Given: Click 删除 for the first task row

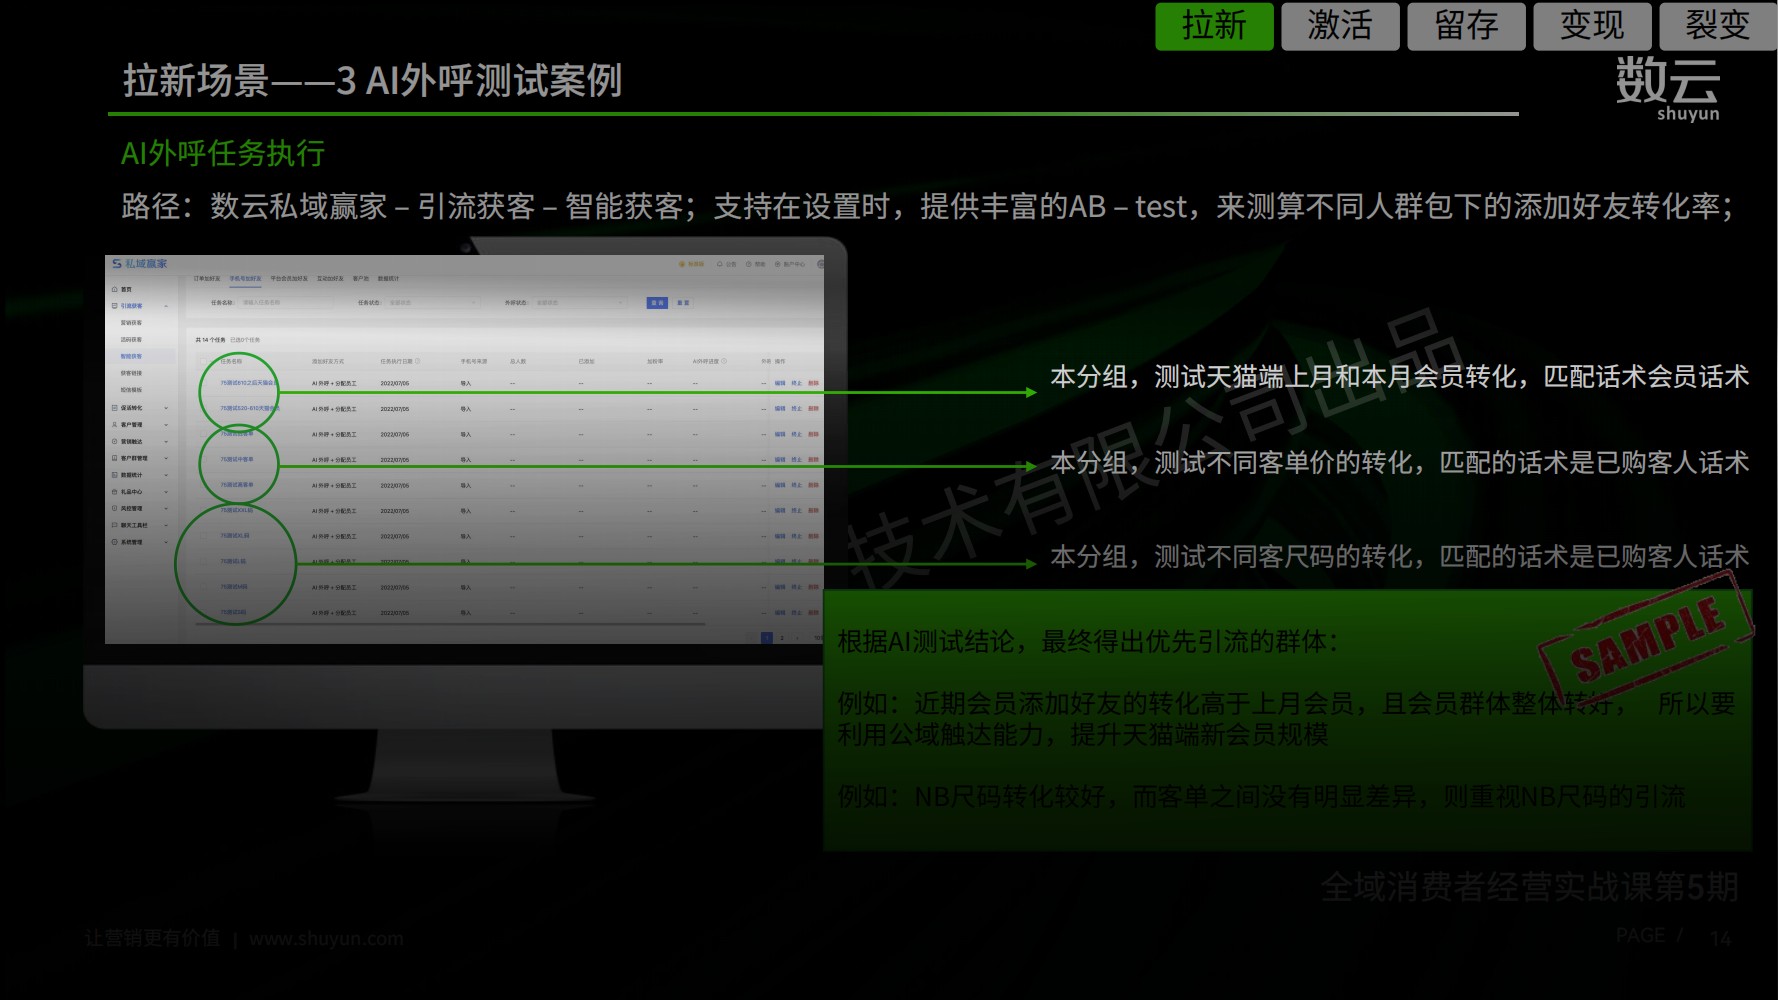Looking at the screenshot, I should [813, 383].
